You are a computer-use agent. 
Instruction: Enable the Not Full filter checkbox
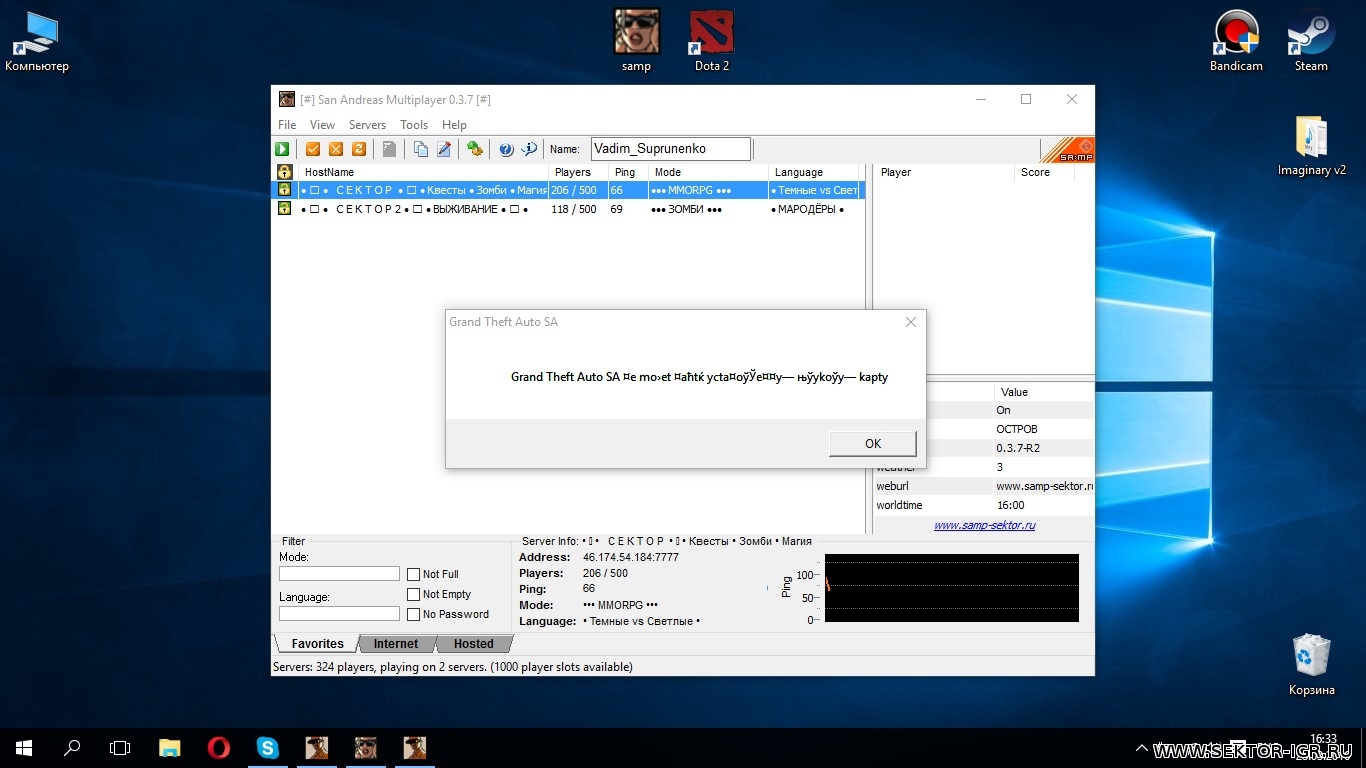click(x=414, y=575)
